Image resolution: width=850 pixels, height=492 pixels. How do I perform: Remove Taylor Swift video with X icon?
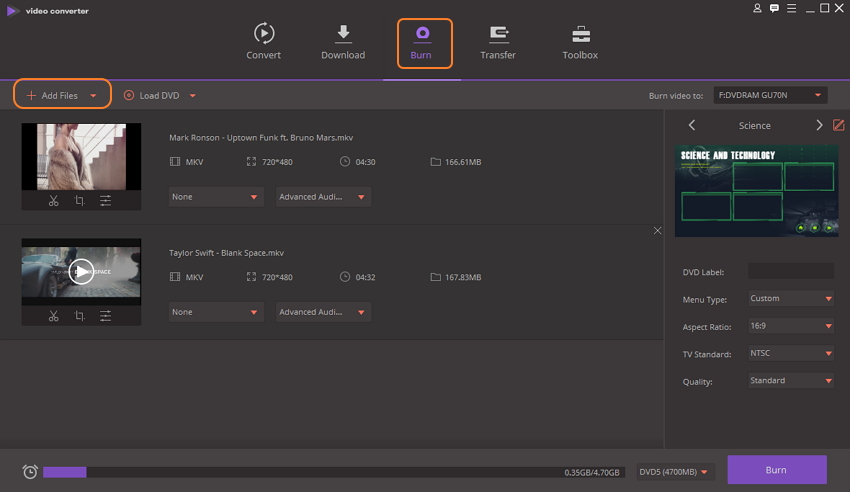click(657, 231)
